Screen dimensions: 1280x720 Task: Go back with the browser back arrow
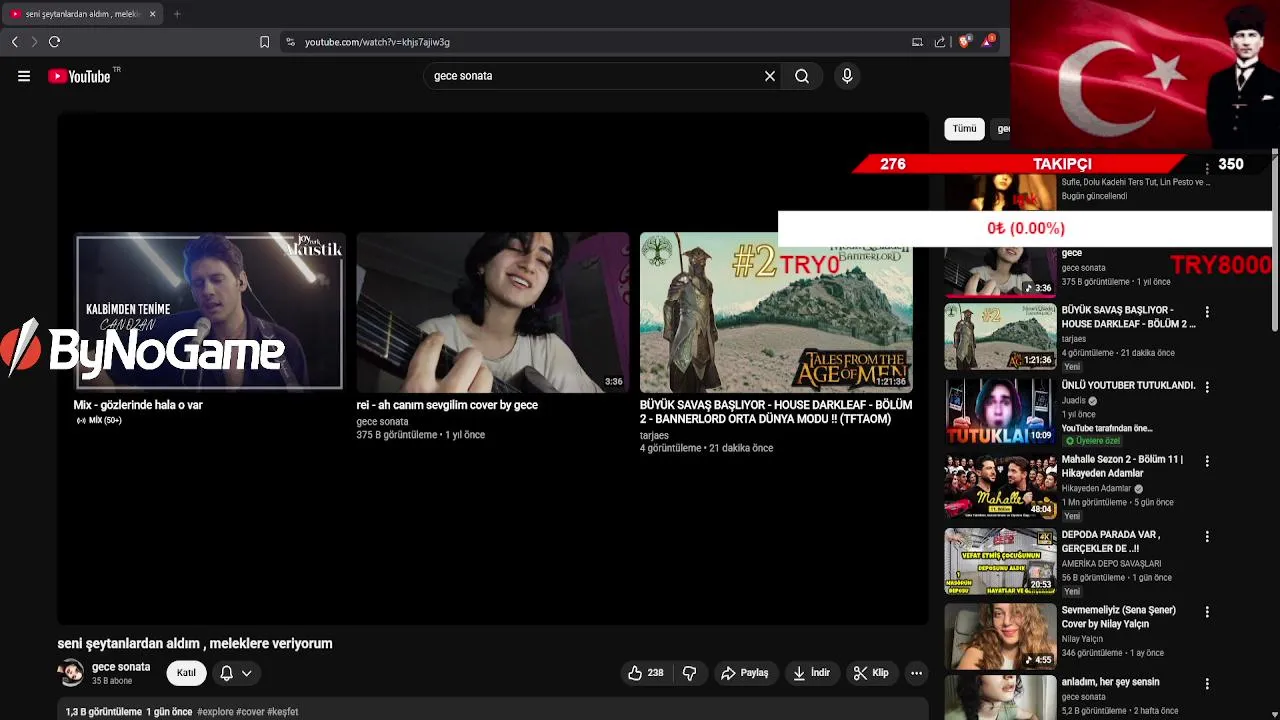click(x=15, y=42)
